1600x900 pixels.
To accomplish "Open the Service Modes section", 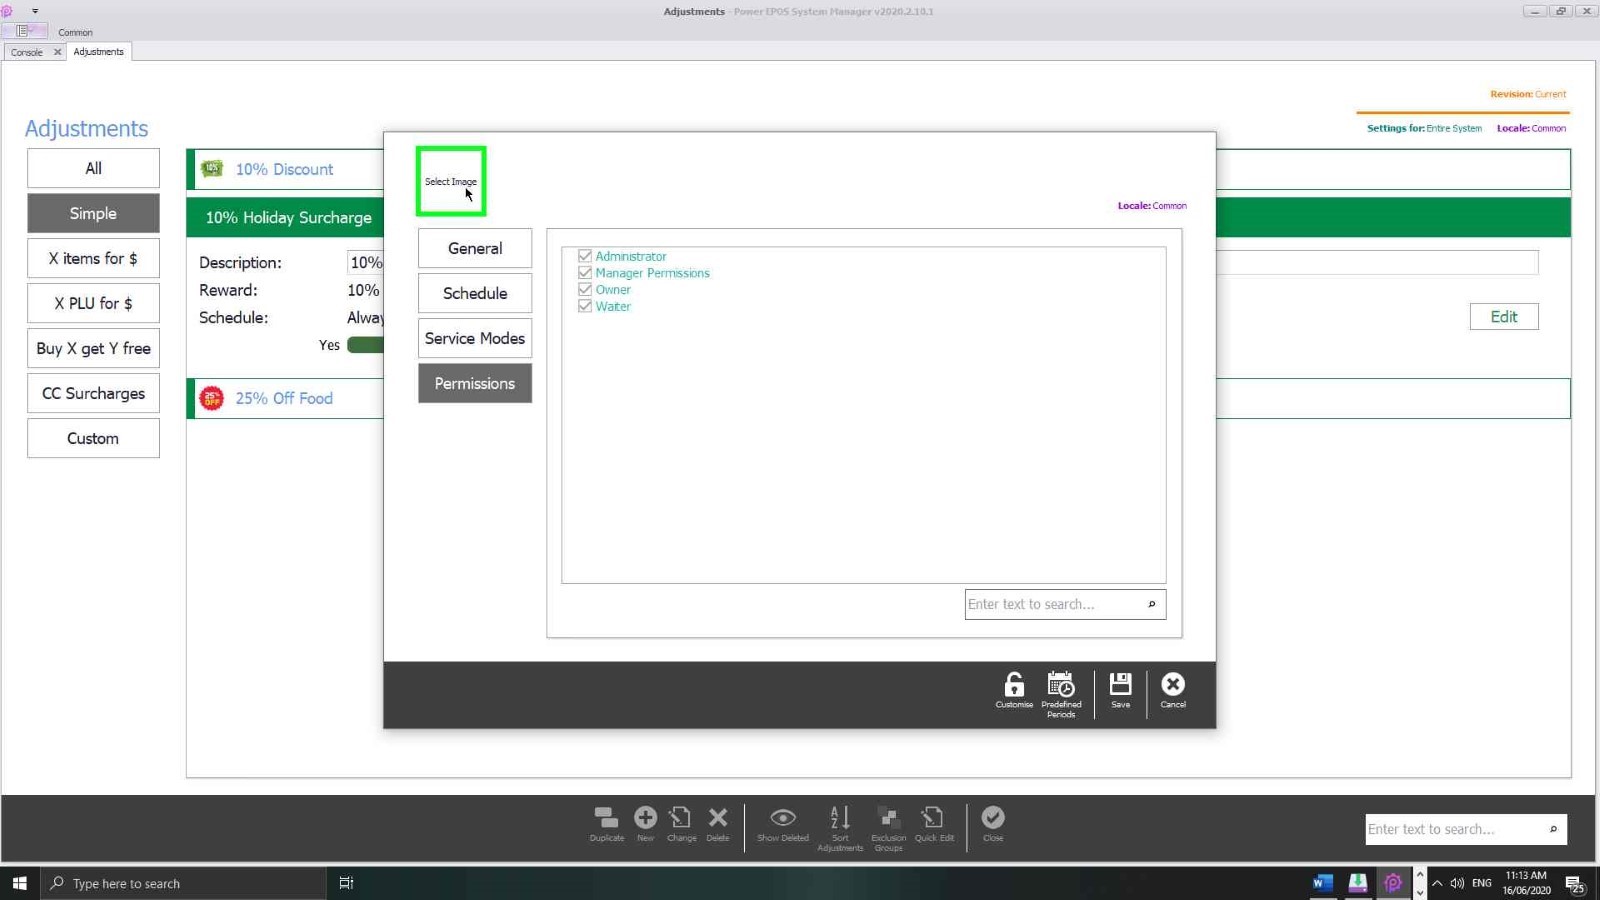I will (475, 338).
